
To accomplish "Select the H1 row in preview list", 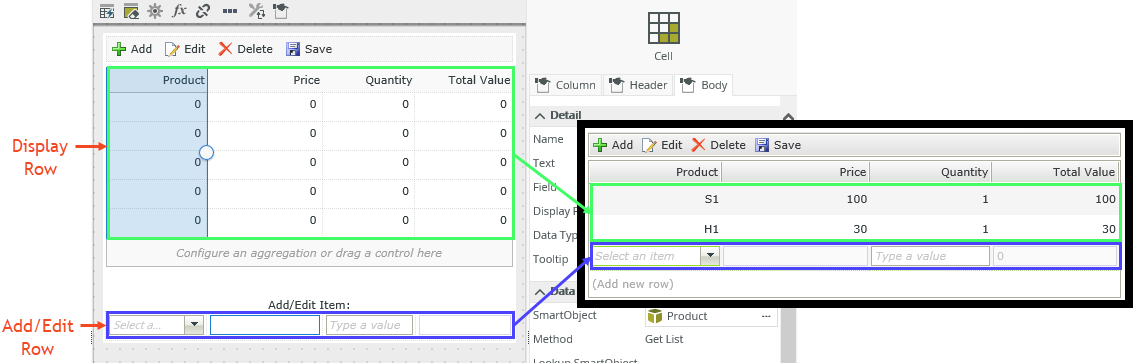I will (x=855, y=229).
